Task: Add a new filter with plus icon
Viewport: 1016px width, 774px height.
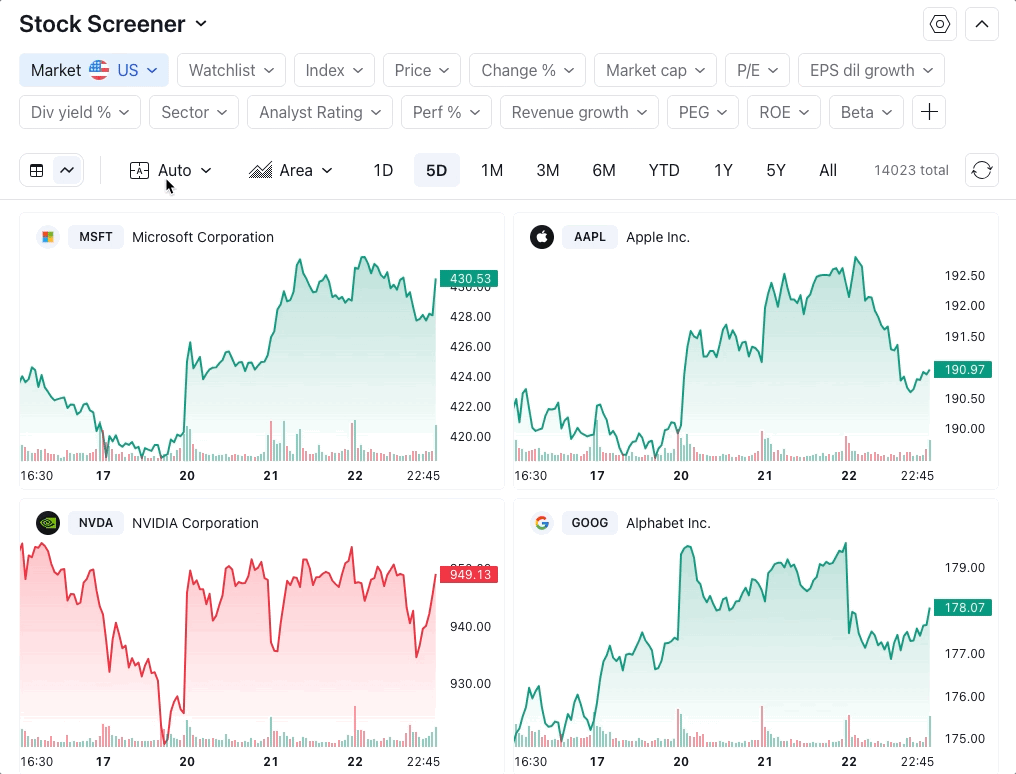Action: (x=929, y=112)
